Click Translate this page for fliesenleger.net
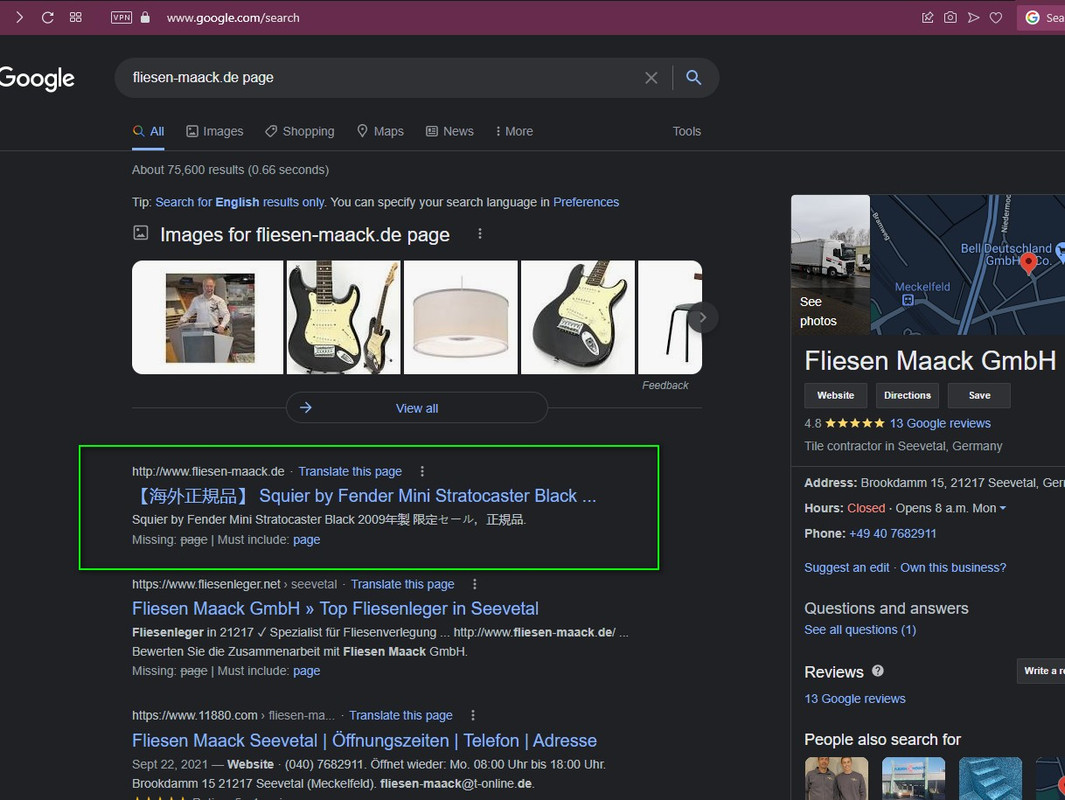The height and width of the screenshot is (800, 1065). (x=403, y=584)
